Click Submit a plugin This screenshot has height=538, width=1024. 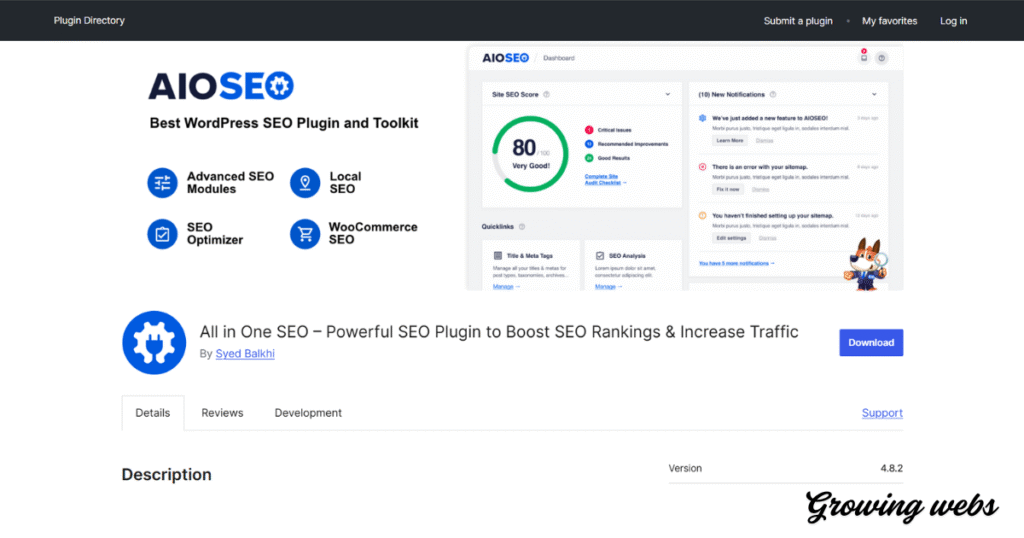[798, 21]
